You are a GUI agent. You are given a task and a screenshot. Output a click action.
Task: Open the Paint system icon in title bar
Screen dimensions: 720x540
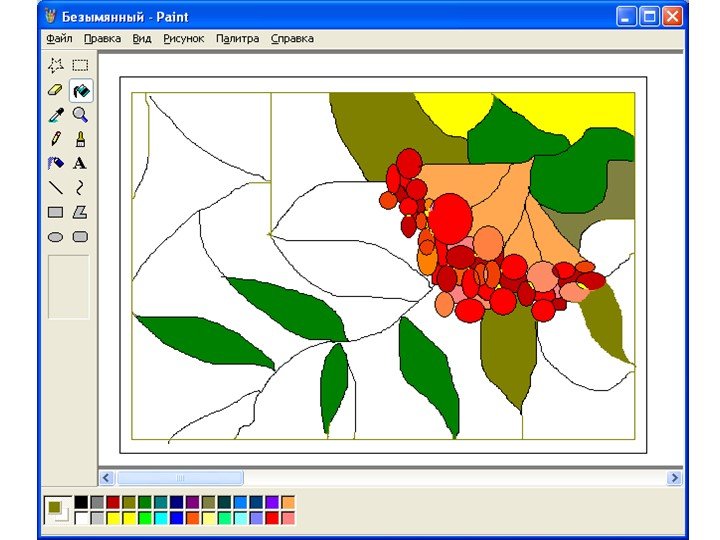(50, 17)
